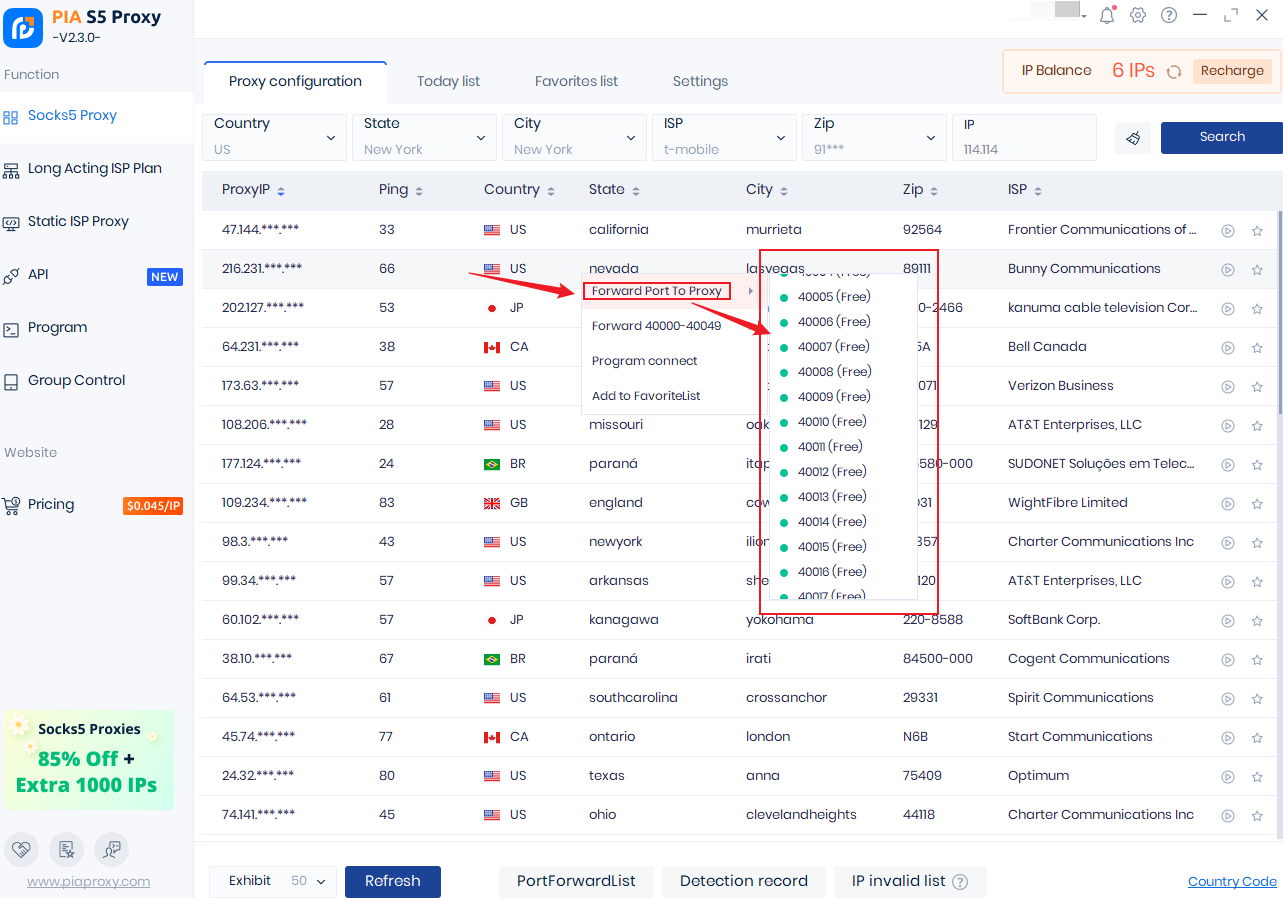Favorite the Bell Canada row star
Viewport: 1283px width, 898px height.
1257,348
